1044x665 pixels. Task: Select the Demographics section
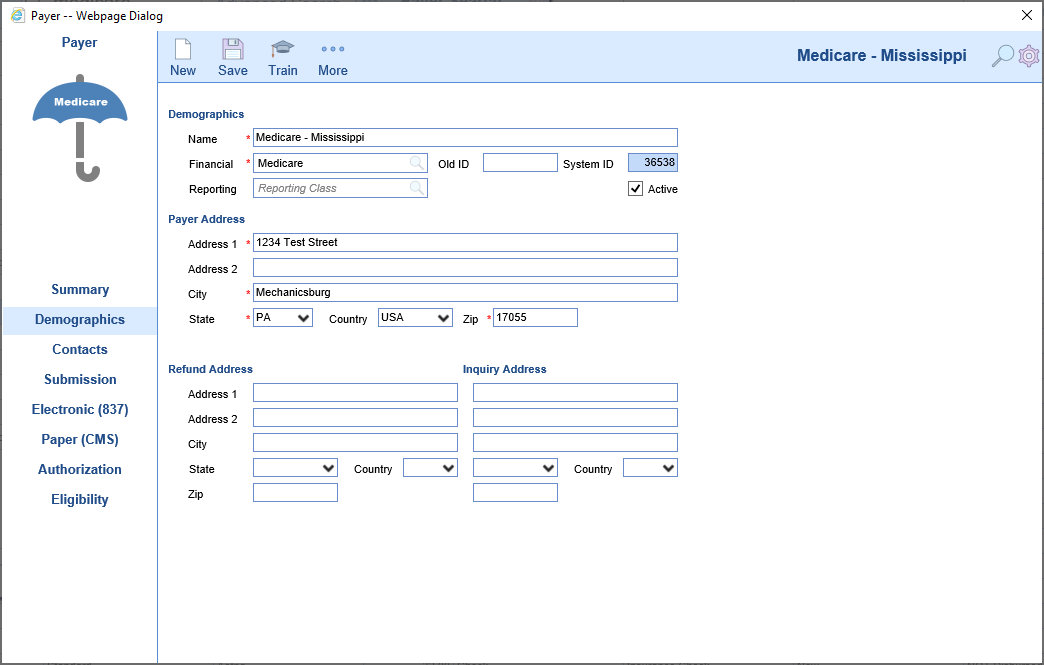(x=80, y=320)
